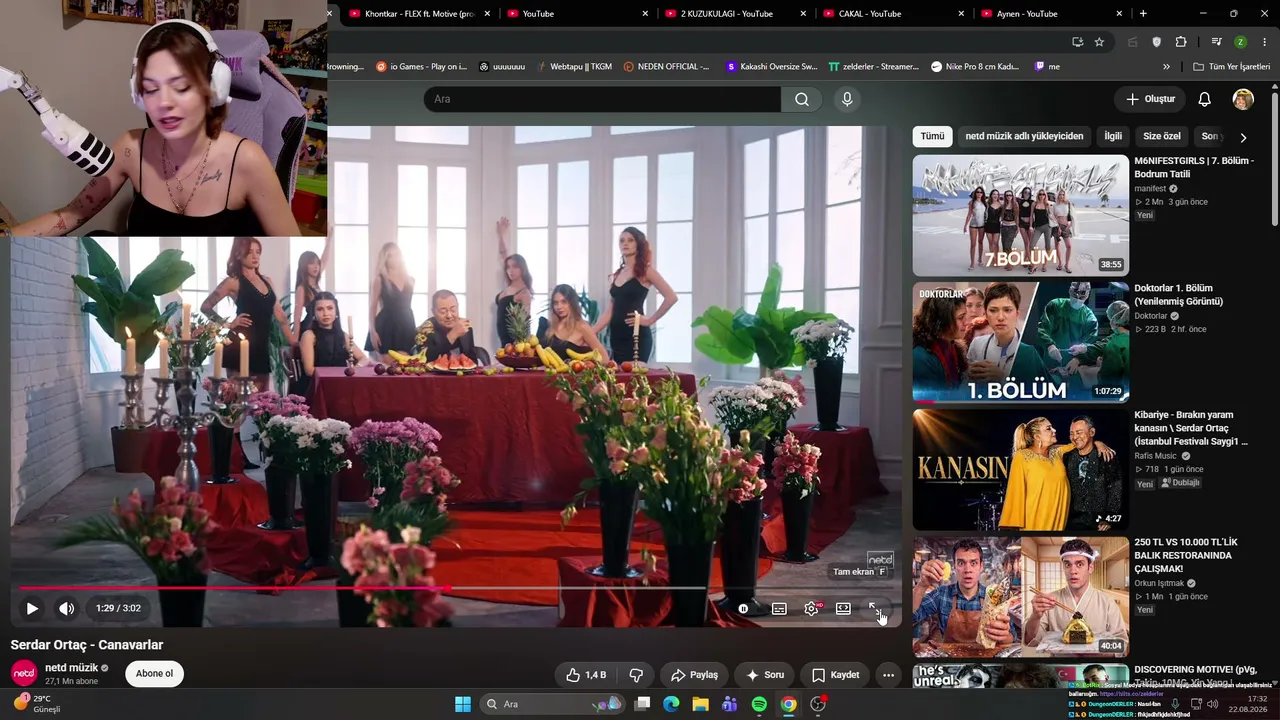Screen dimensions: 1280x720
Task: Turn on subtitles in the video player
Action: [779, 608]
